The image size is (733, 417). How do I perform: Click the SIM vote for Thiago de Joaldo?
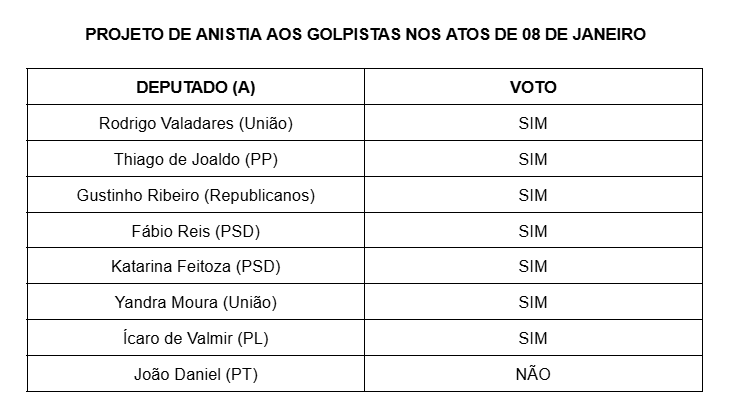(533, 159)
